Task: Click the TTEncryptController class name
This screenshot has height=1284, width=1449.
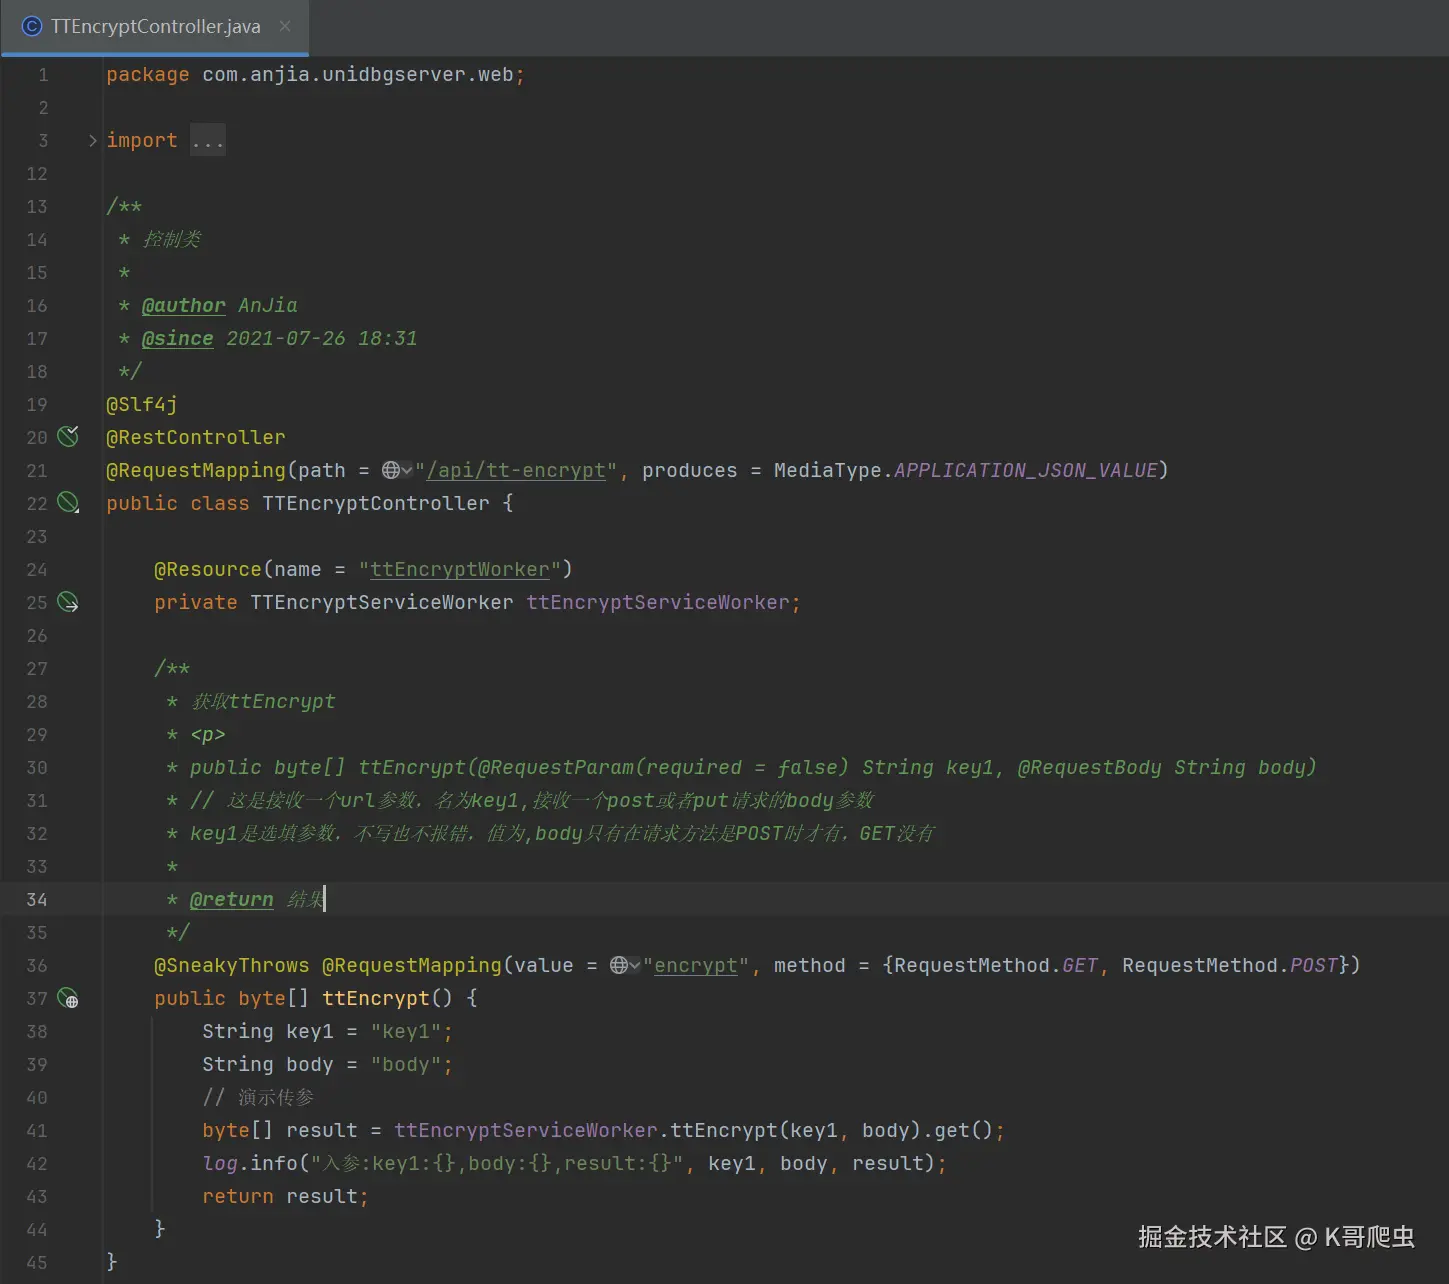Action: [x=376, y=503]
